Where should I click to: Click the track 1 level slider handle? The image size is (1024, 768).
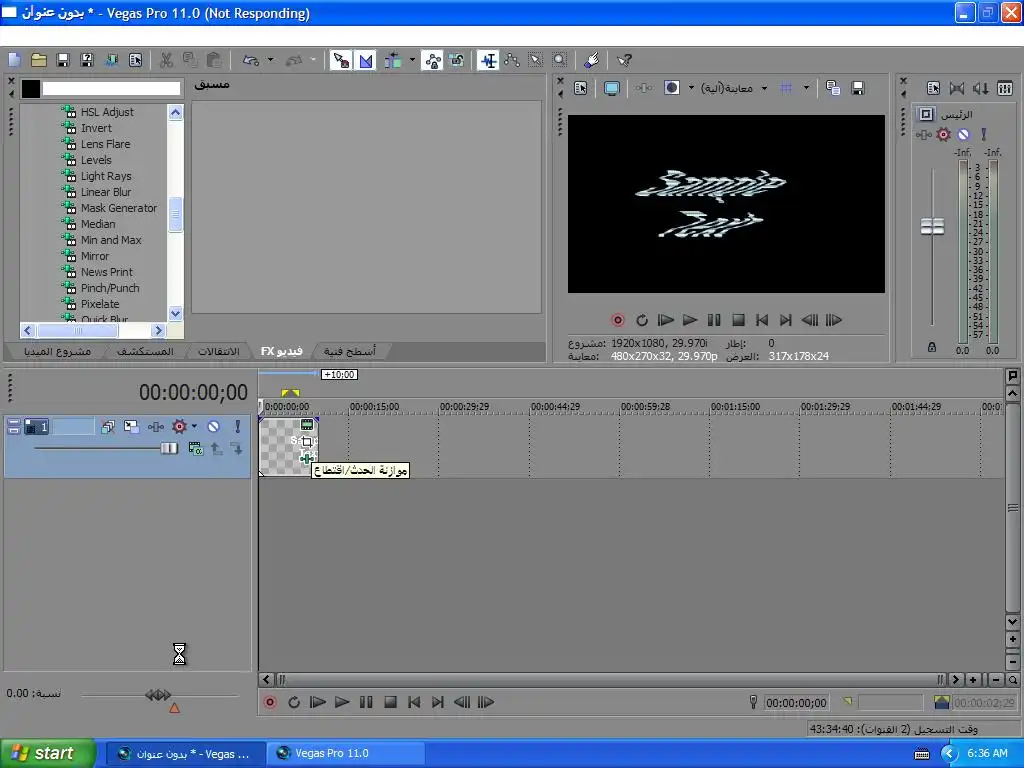(x=169, y=448)
